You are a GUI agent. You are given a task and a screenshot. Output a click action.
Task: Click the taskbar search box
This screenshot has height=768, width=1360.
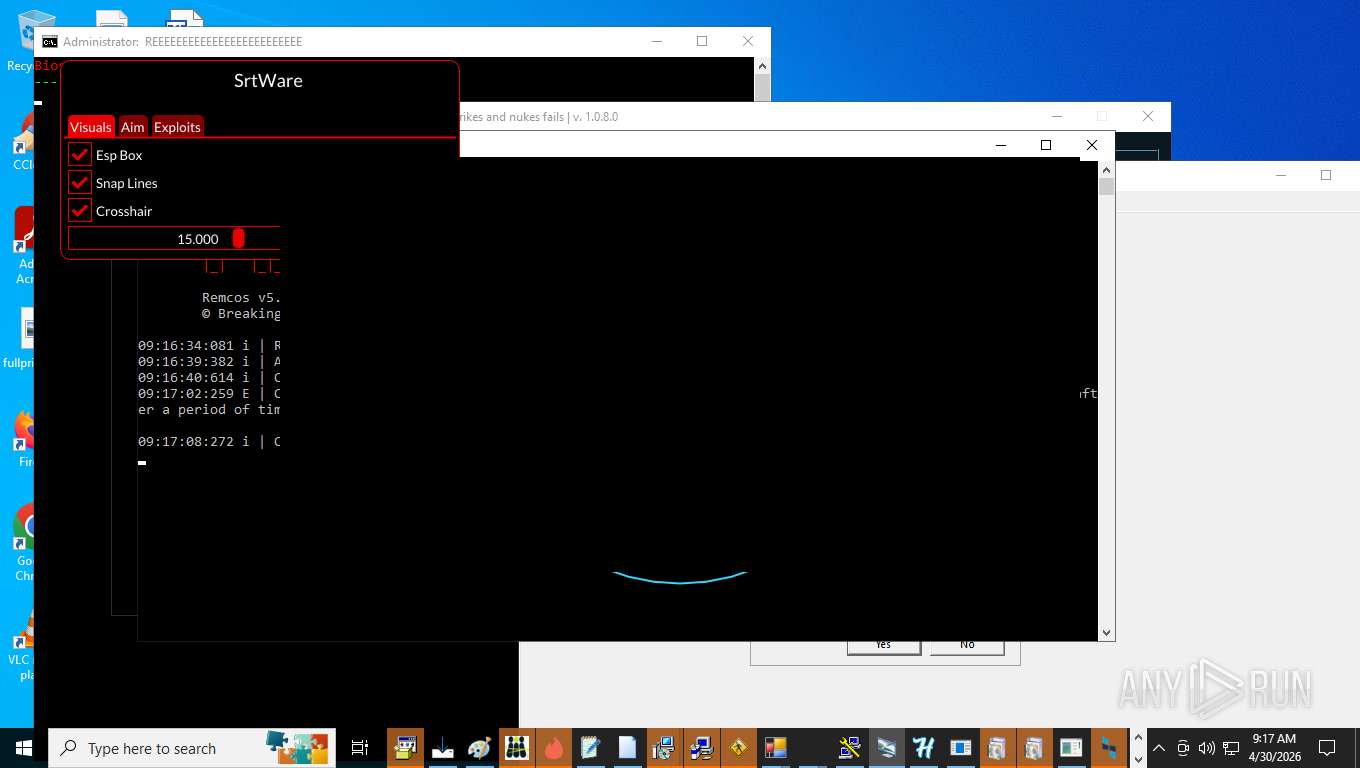pos(192,748)
